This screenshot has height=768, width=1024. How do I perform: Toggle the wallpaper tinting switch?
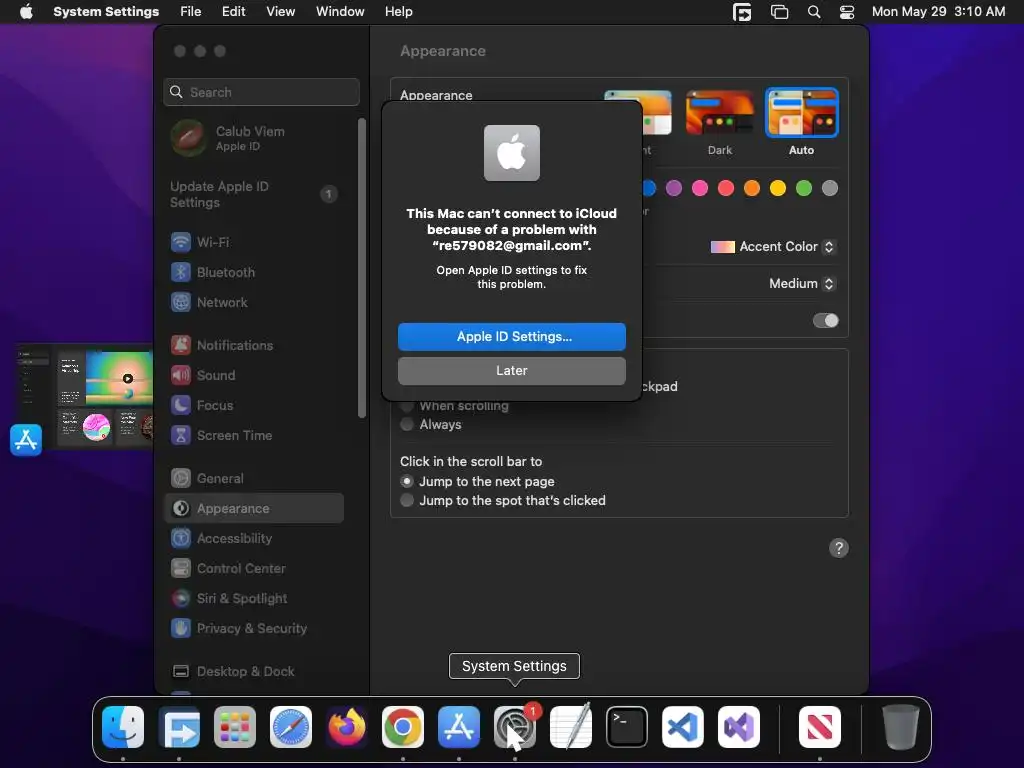click(825, 321)
